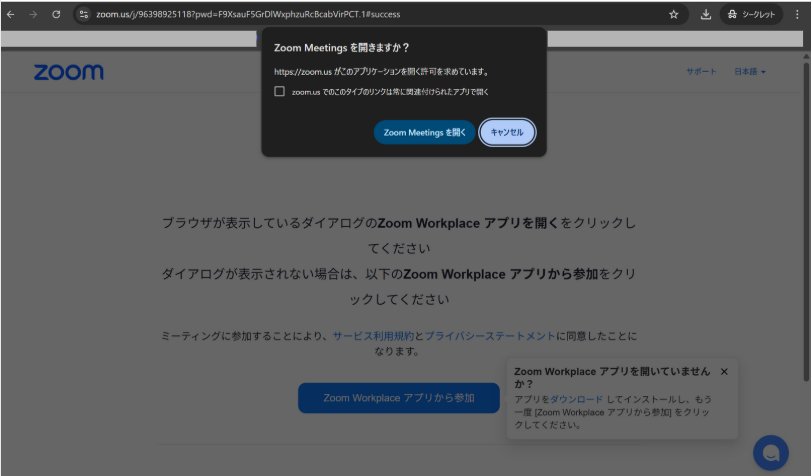Click the page vertical scrollbar
Image resolution: width=811 pixels, height=476 pixels.
(806, 222)
